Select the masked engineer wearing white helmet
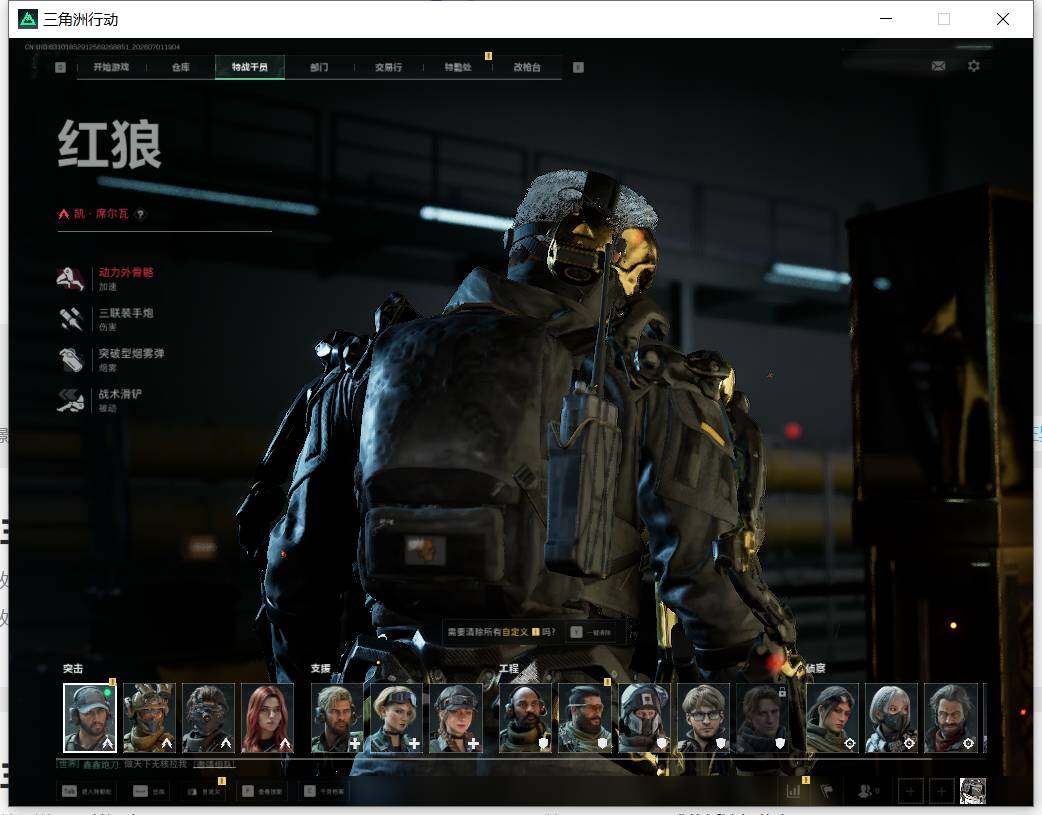The image size is (1042, 815). coord(644,718)
